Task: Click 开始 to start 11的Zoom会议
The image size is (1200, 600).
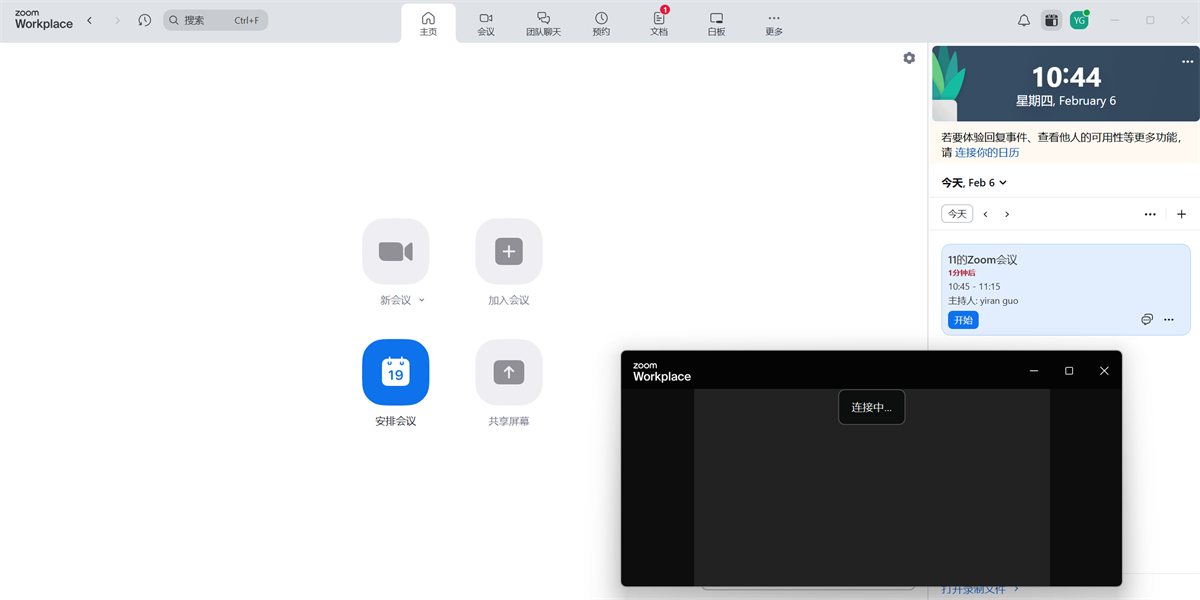Action: click(962, 319)
